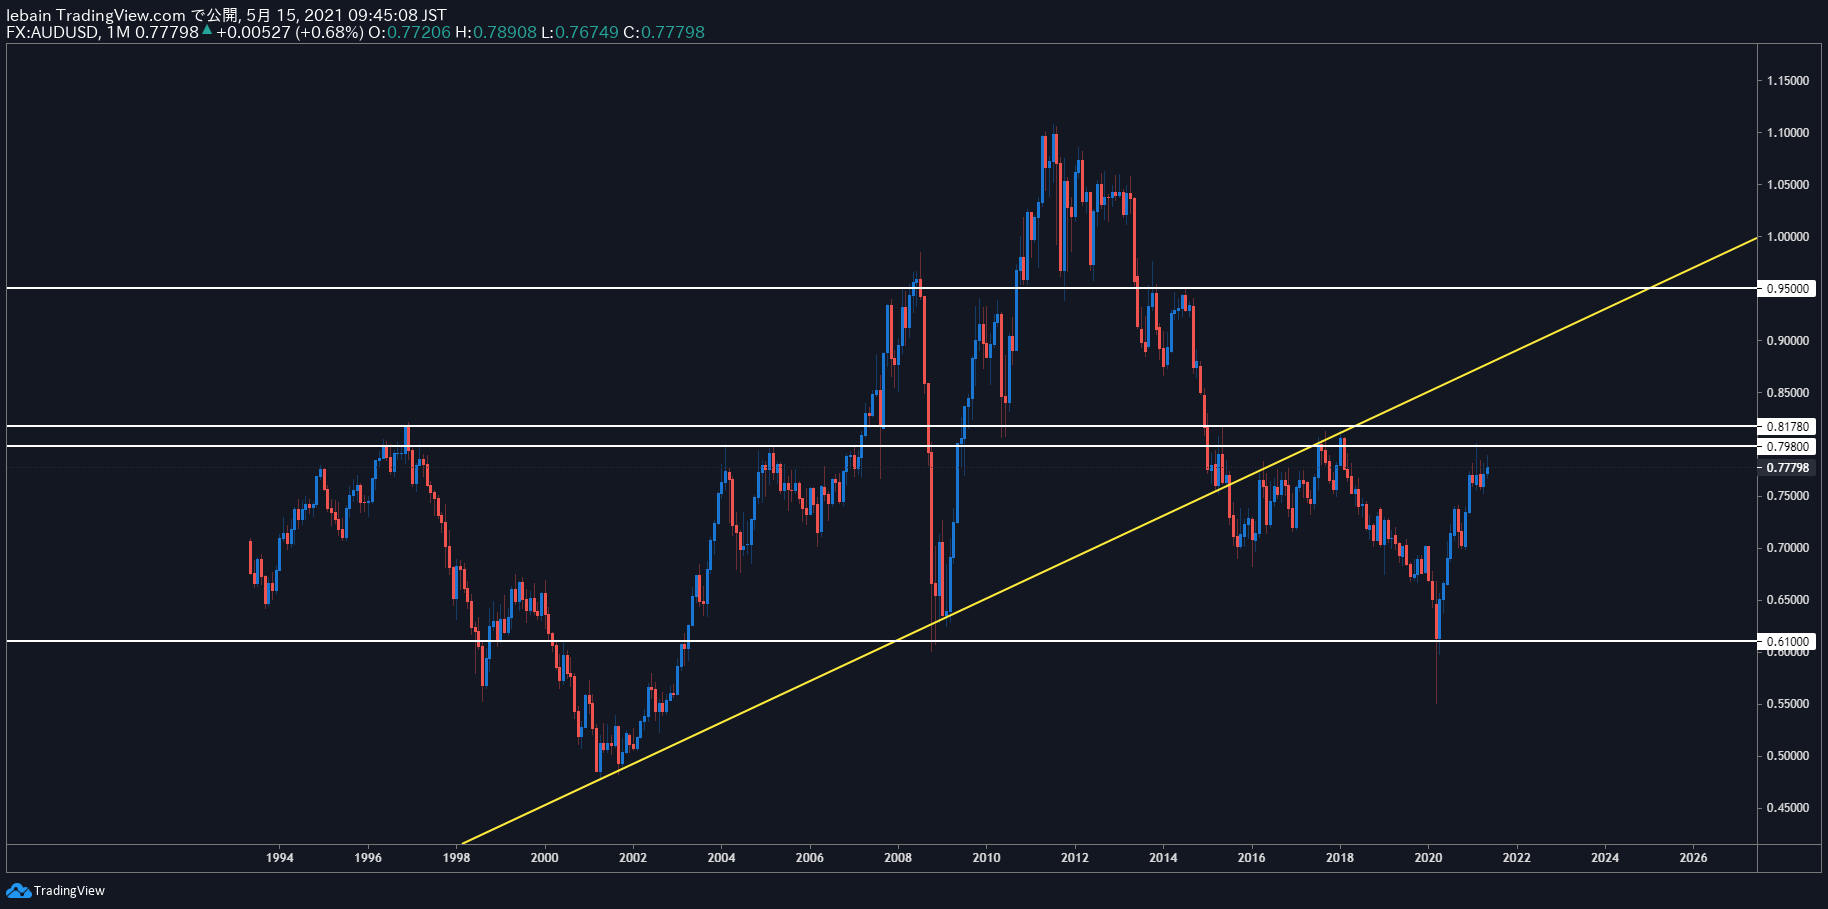
Task: Click the low value L:0.76749
Action: pos(580,32)
